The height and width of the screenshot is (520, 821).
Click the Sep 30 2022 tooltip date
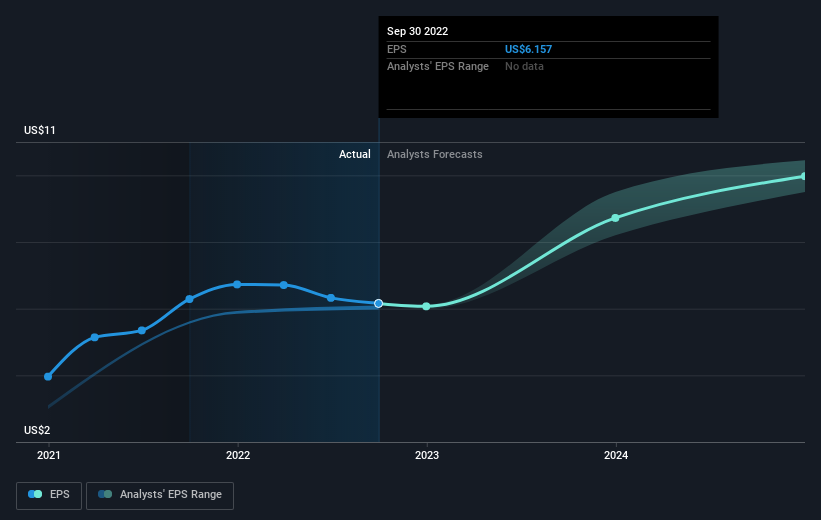click(417, 31)
